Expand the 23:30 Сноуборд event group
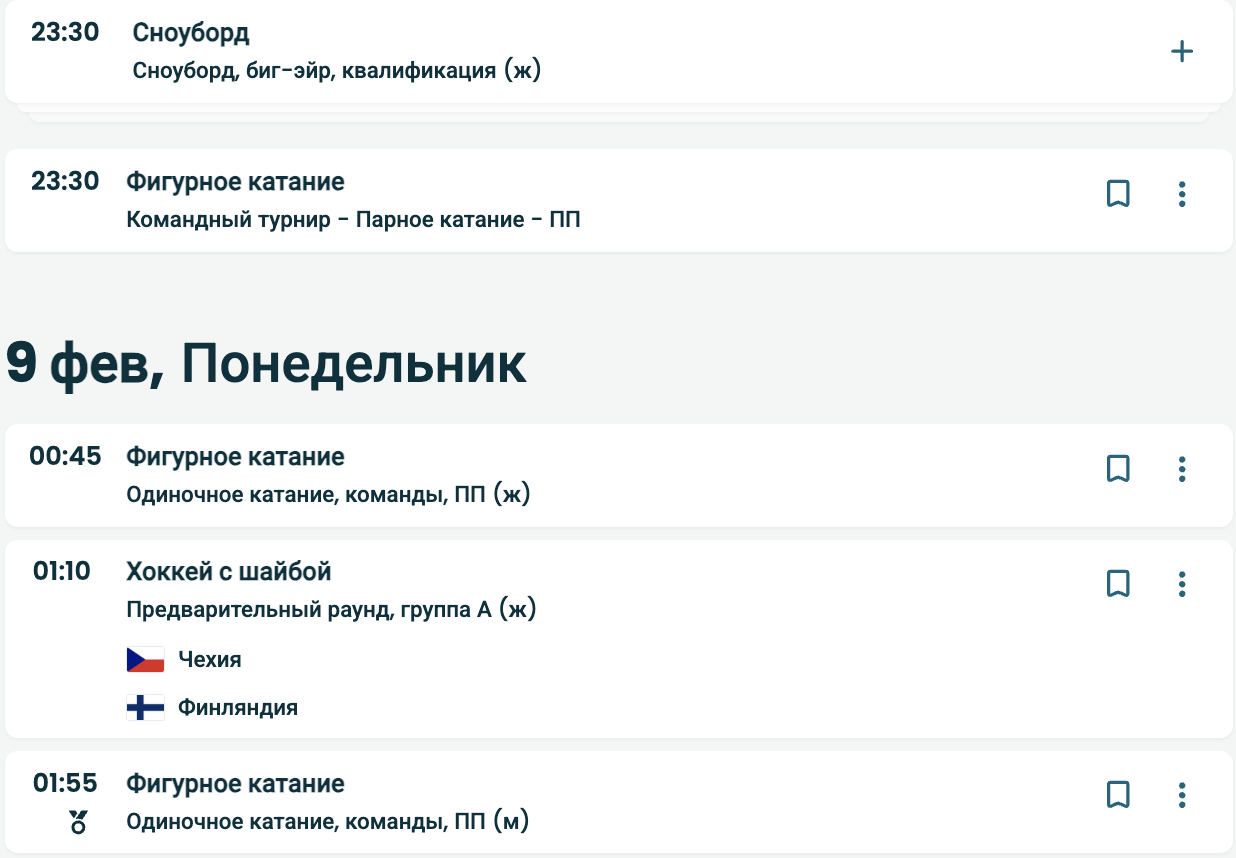Image resolution: width=1236 pixels, height=858 pixels. pos(1182,52)
